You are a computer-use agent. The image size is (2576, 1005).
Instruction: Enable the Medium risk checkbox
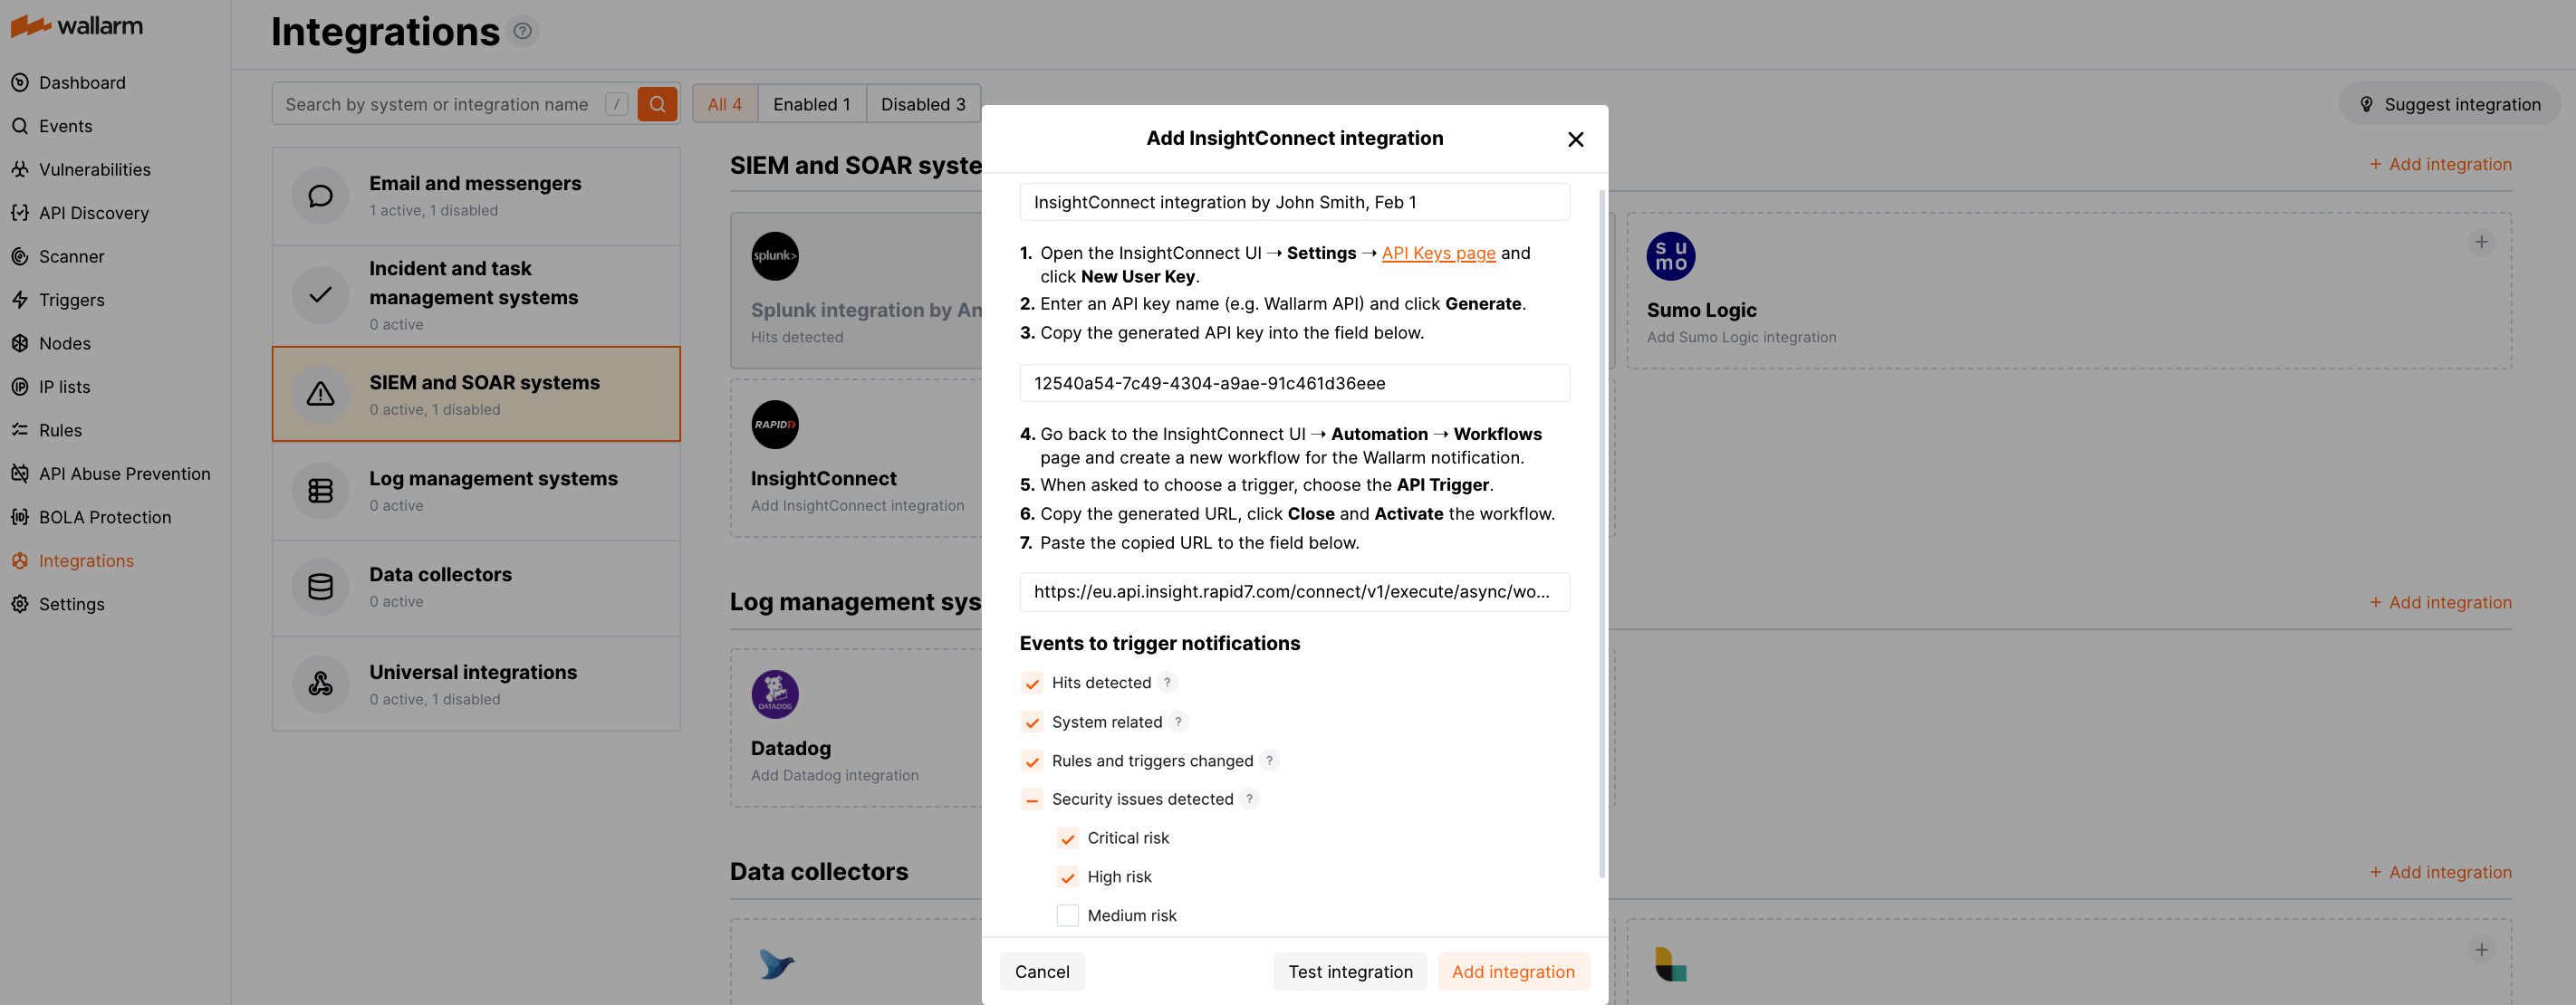coord(1067,914)
